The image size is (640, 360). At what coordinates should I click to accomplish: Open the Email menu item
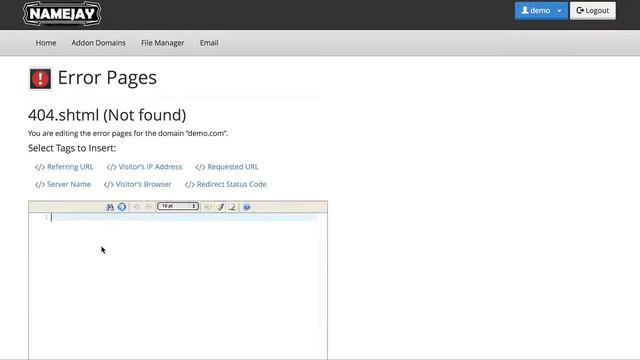[x=209, y=43]
